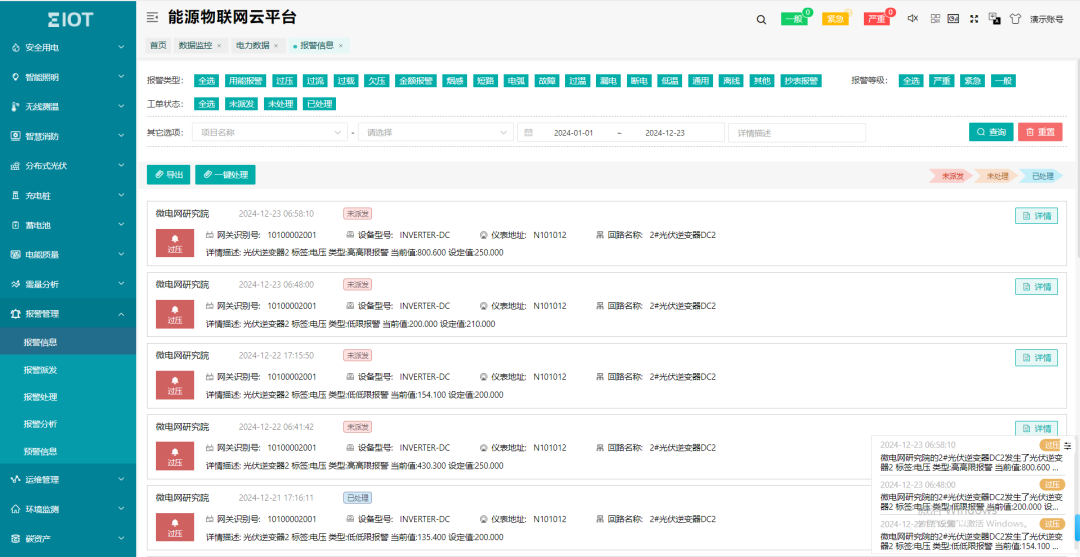
Task: Click the 一键处理 button
Action: click(x=225, y=175)
